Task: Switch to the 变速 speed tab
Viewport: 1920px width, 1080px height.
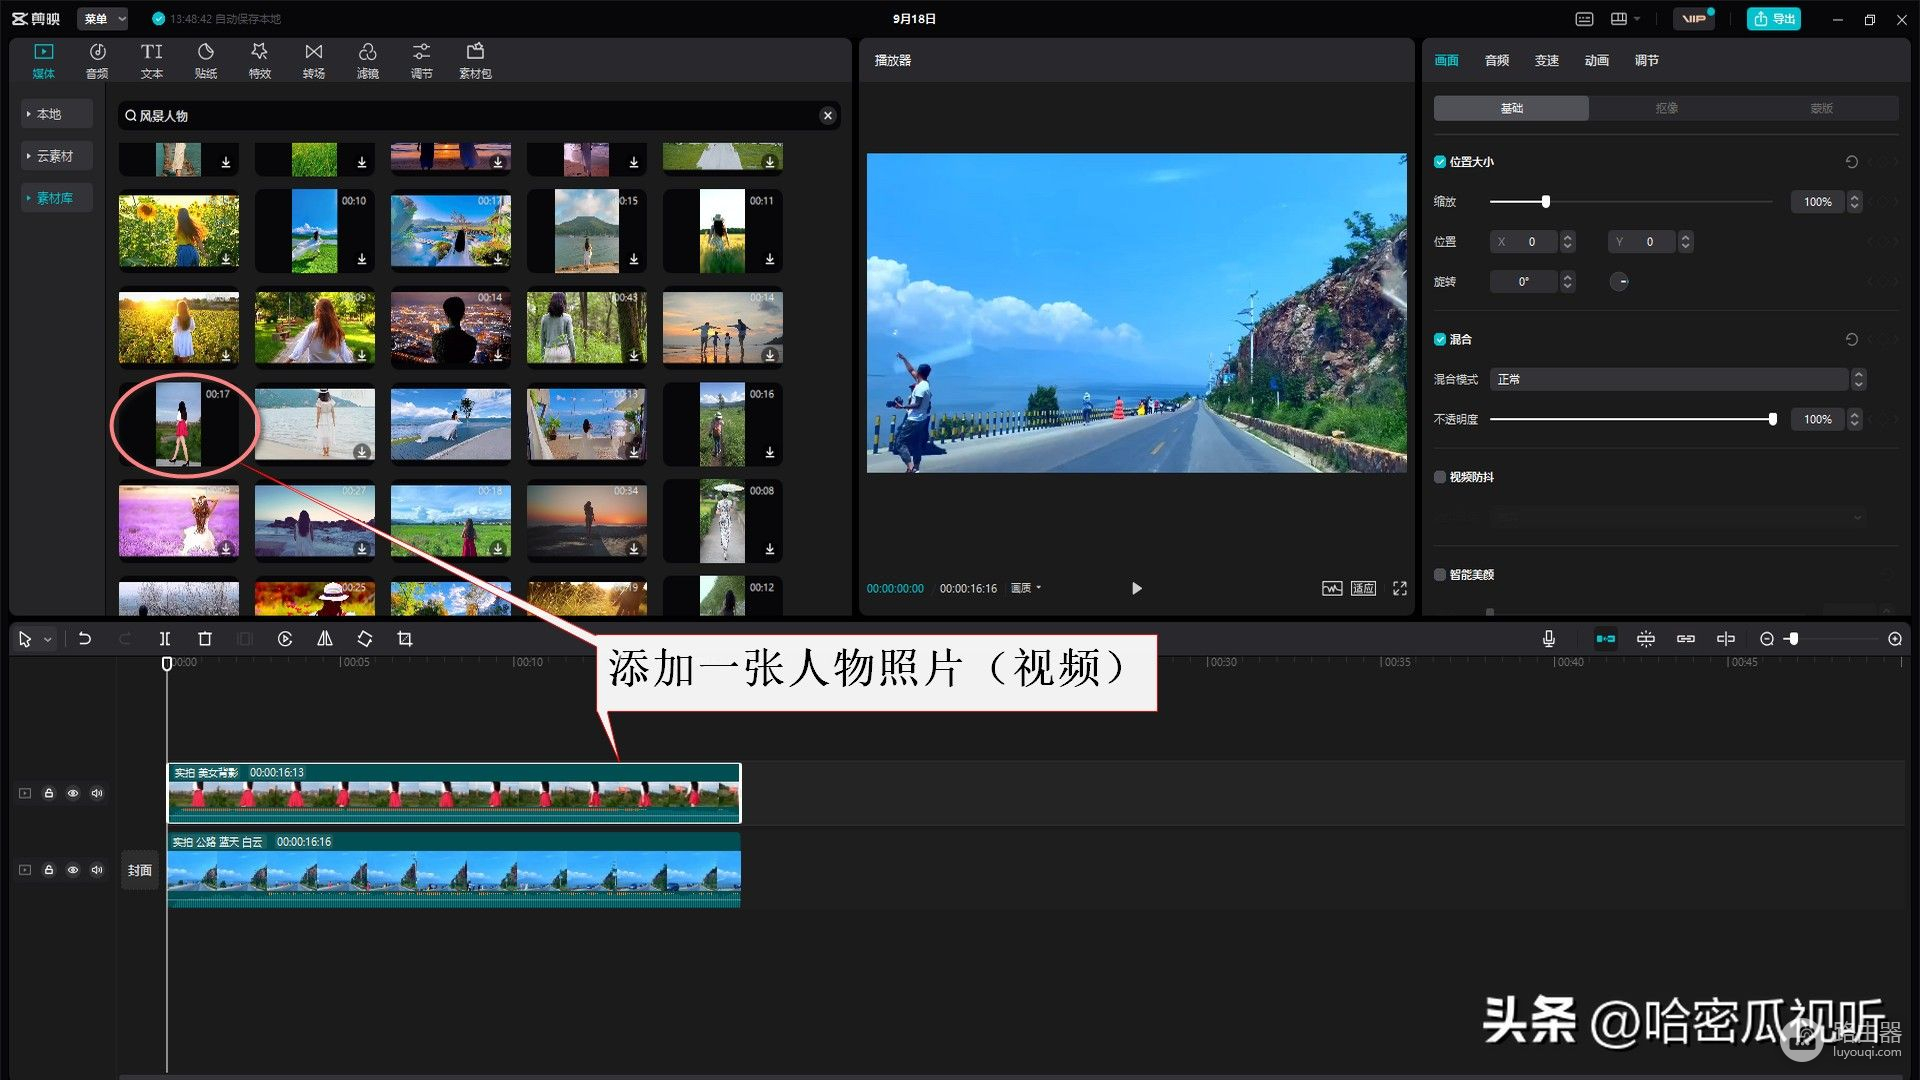Action: pyautogui.click(x=1546, y=60)
